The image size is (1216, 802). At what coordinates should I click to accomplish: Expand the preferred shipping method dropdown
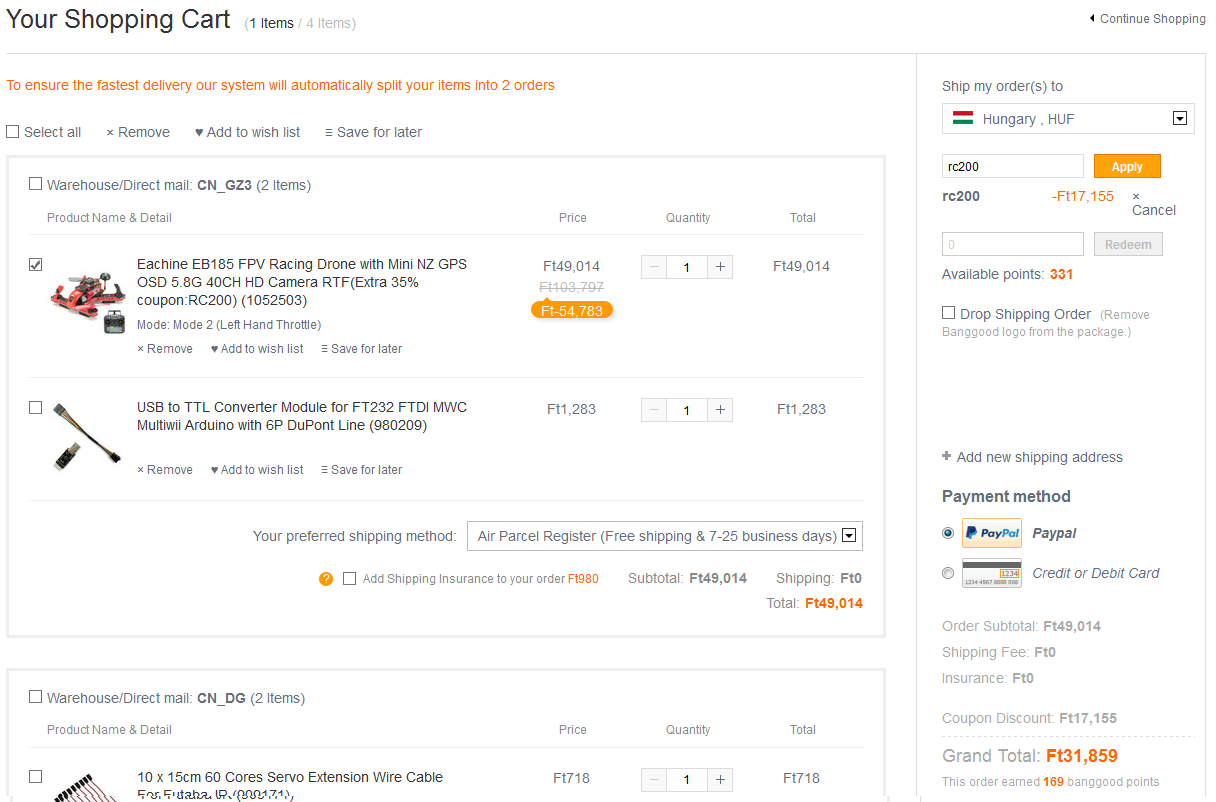(849, 536)
